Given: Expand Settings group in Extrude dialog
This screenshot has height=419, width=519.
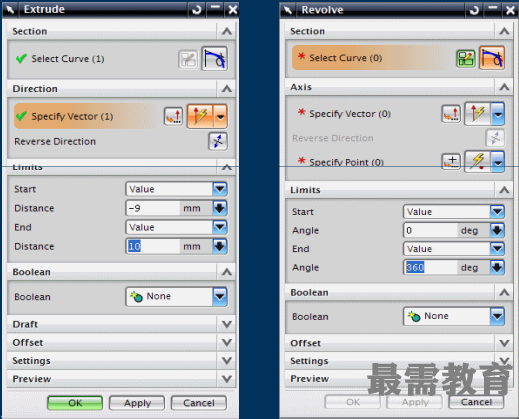Looking at the screenshot, I should [x=227, y=361].
